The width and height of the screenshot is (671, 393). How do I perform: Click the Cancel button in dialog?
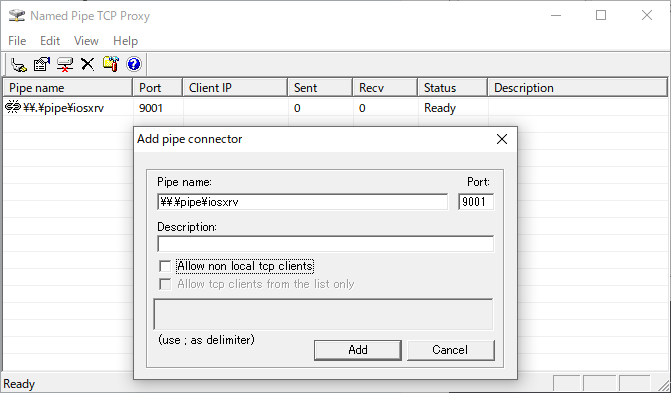[x=451, y=350]
